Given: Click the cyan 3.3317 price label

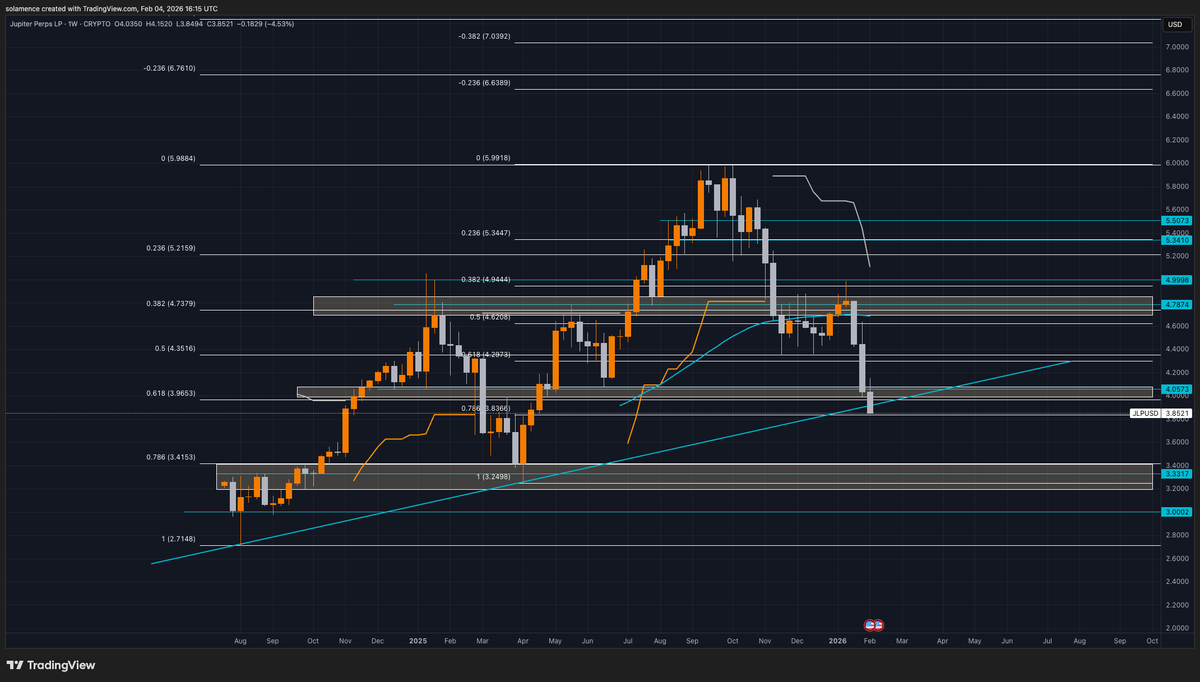Looking at the screenshot, I should point(1176,473).
